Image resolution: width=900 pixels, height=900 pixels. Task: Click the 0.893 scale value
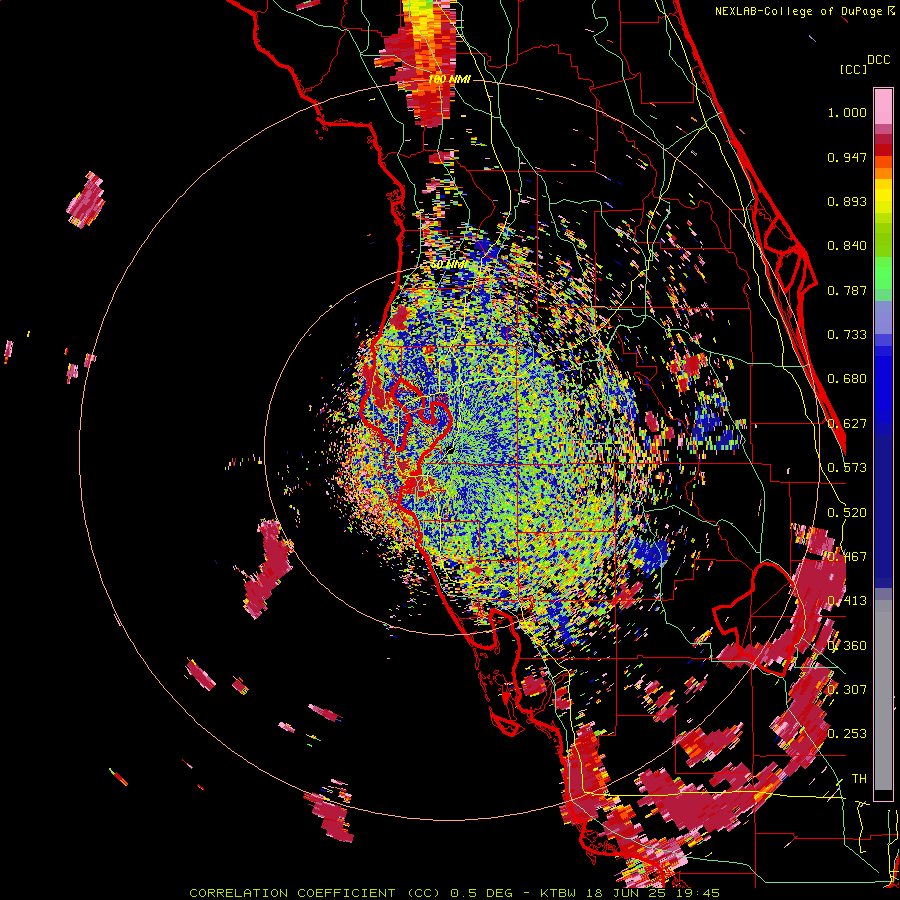tap(847, 201)
